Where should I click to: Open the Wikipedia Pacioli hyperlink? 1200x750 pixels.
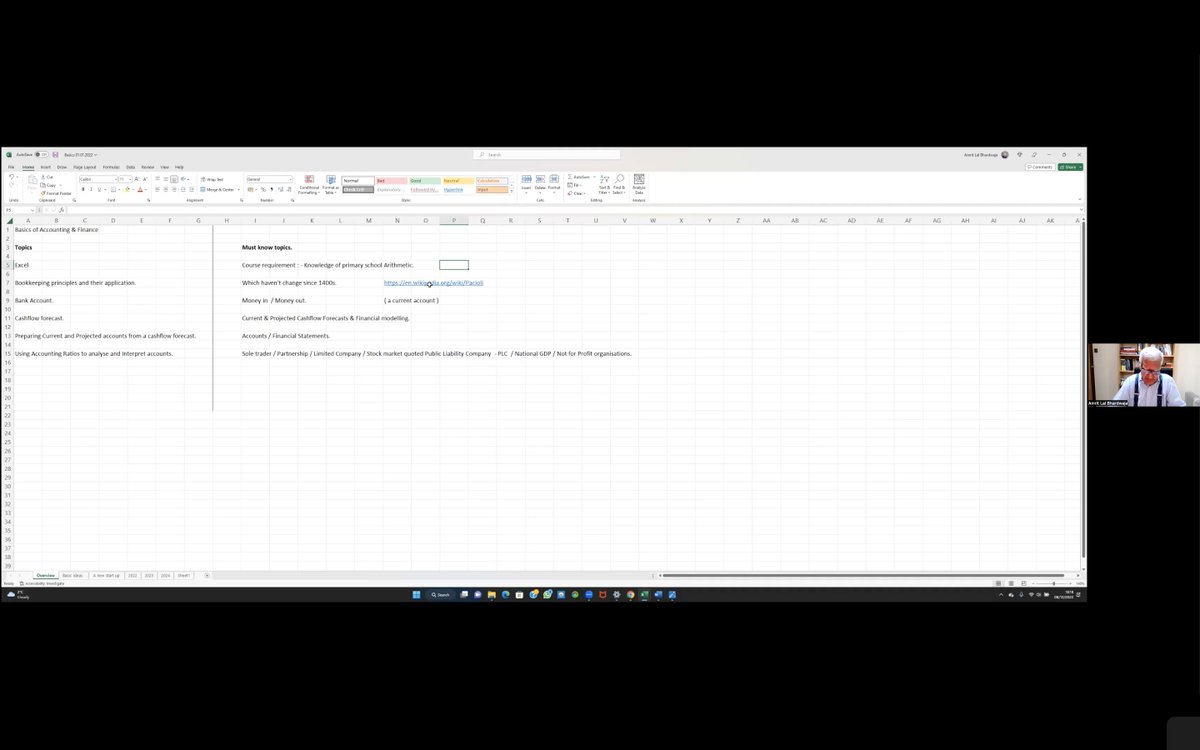(x=433, y=283)
